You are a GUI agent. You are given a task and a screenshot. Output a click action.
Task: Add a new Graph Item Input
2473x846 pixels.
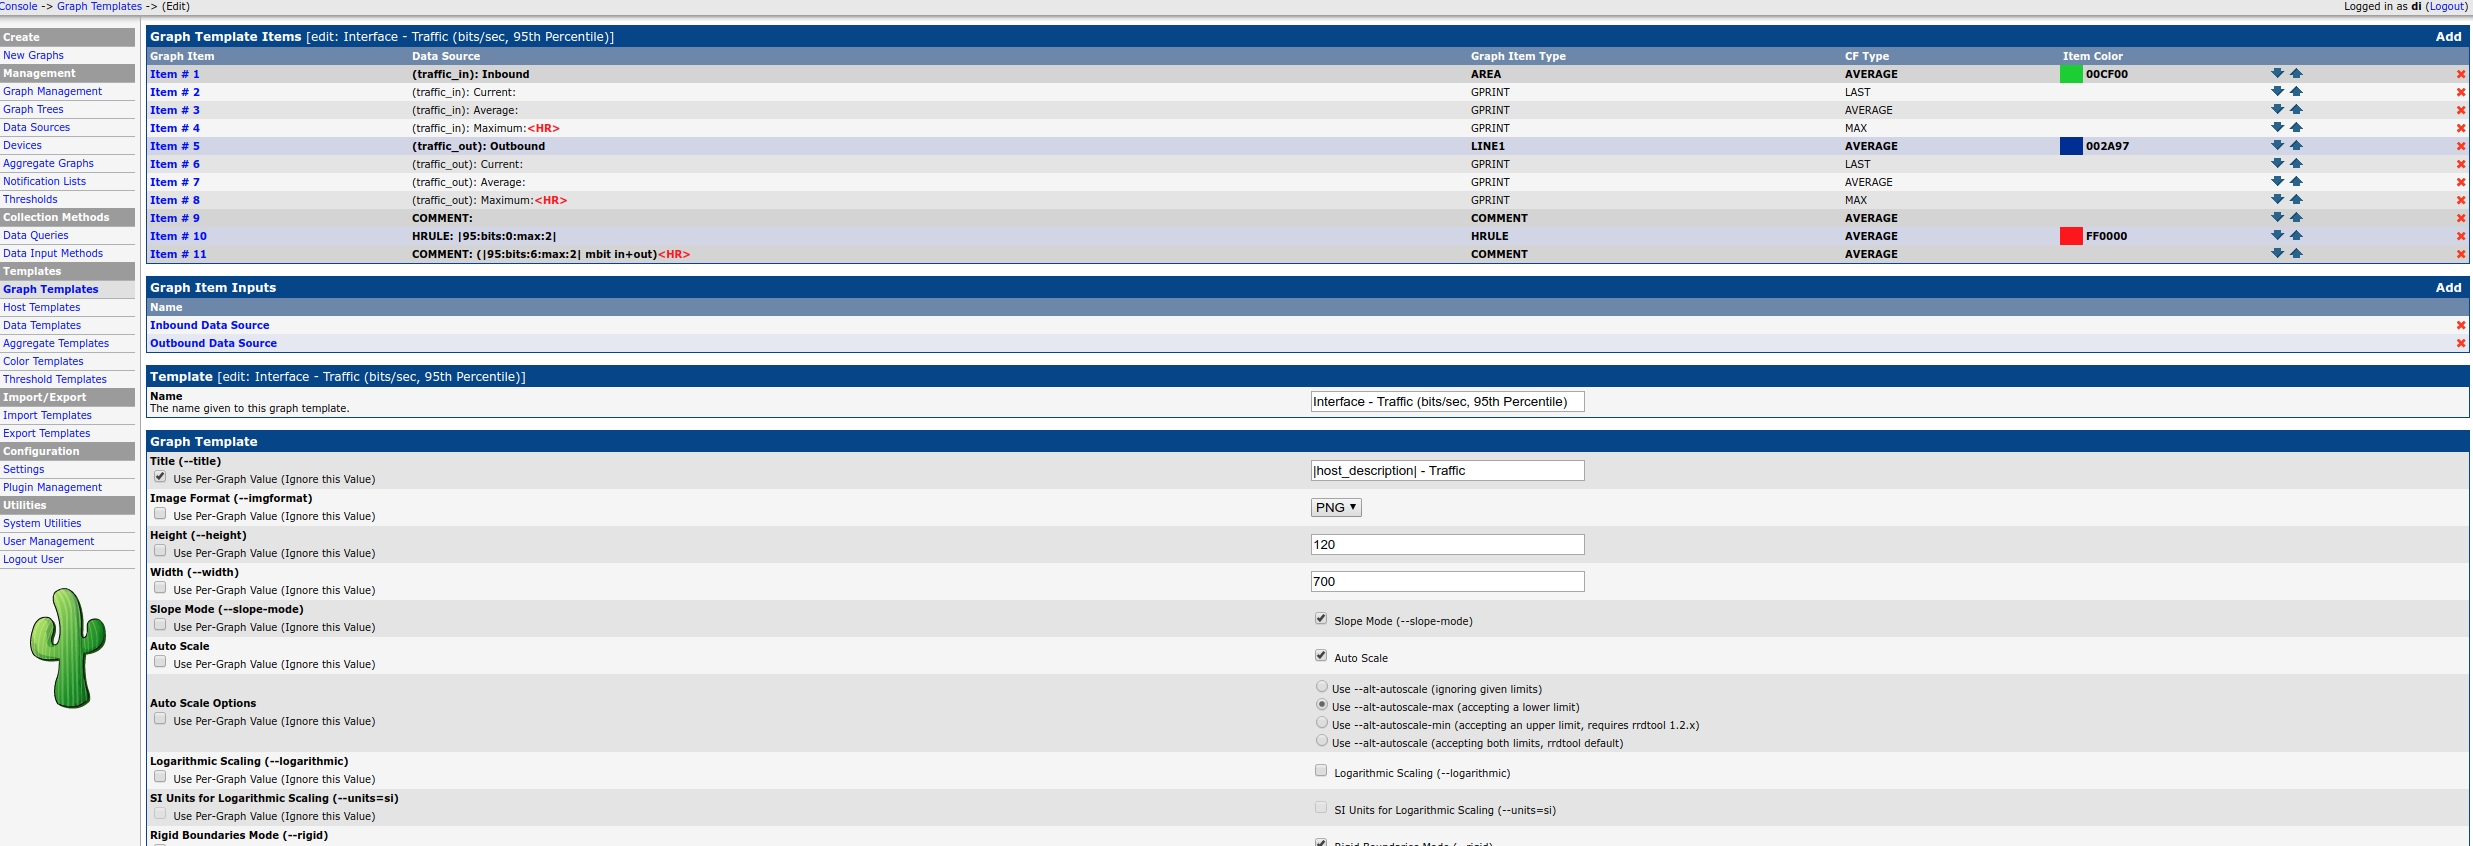(x=2448, y=287)
